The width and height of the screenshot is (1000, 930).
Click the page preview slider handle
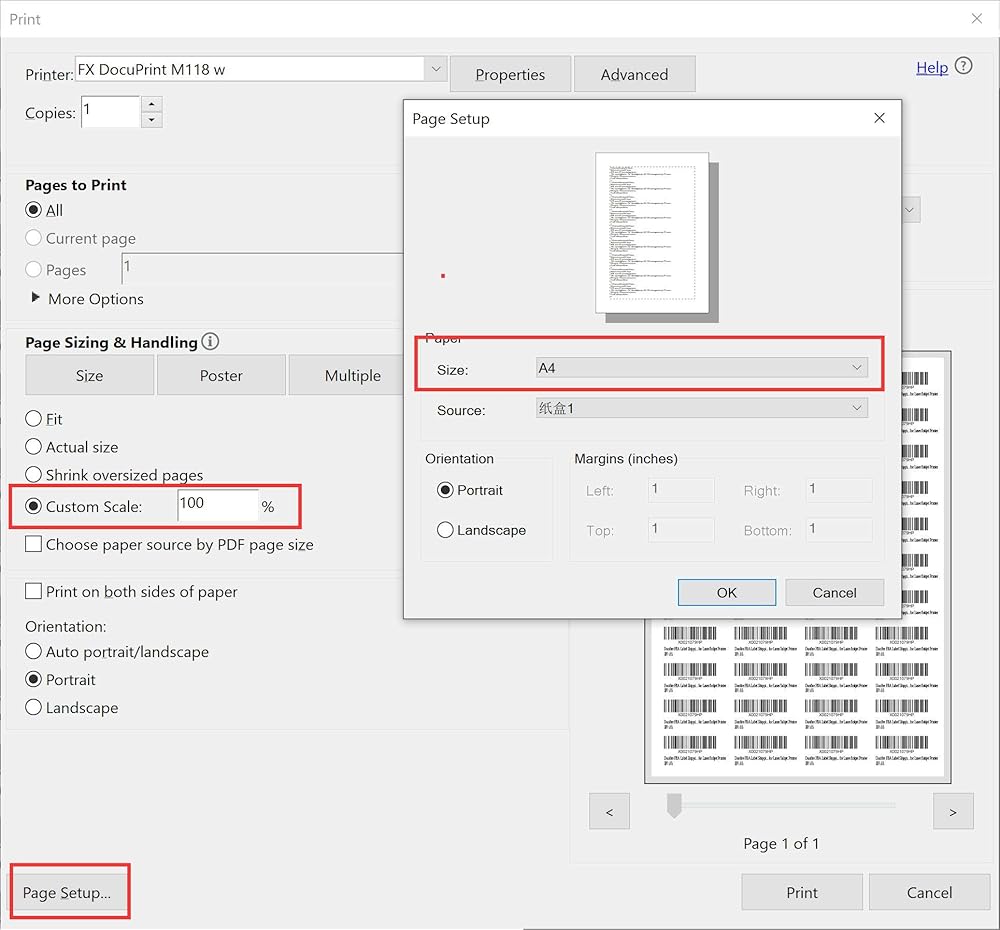(x=674, y=805)
